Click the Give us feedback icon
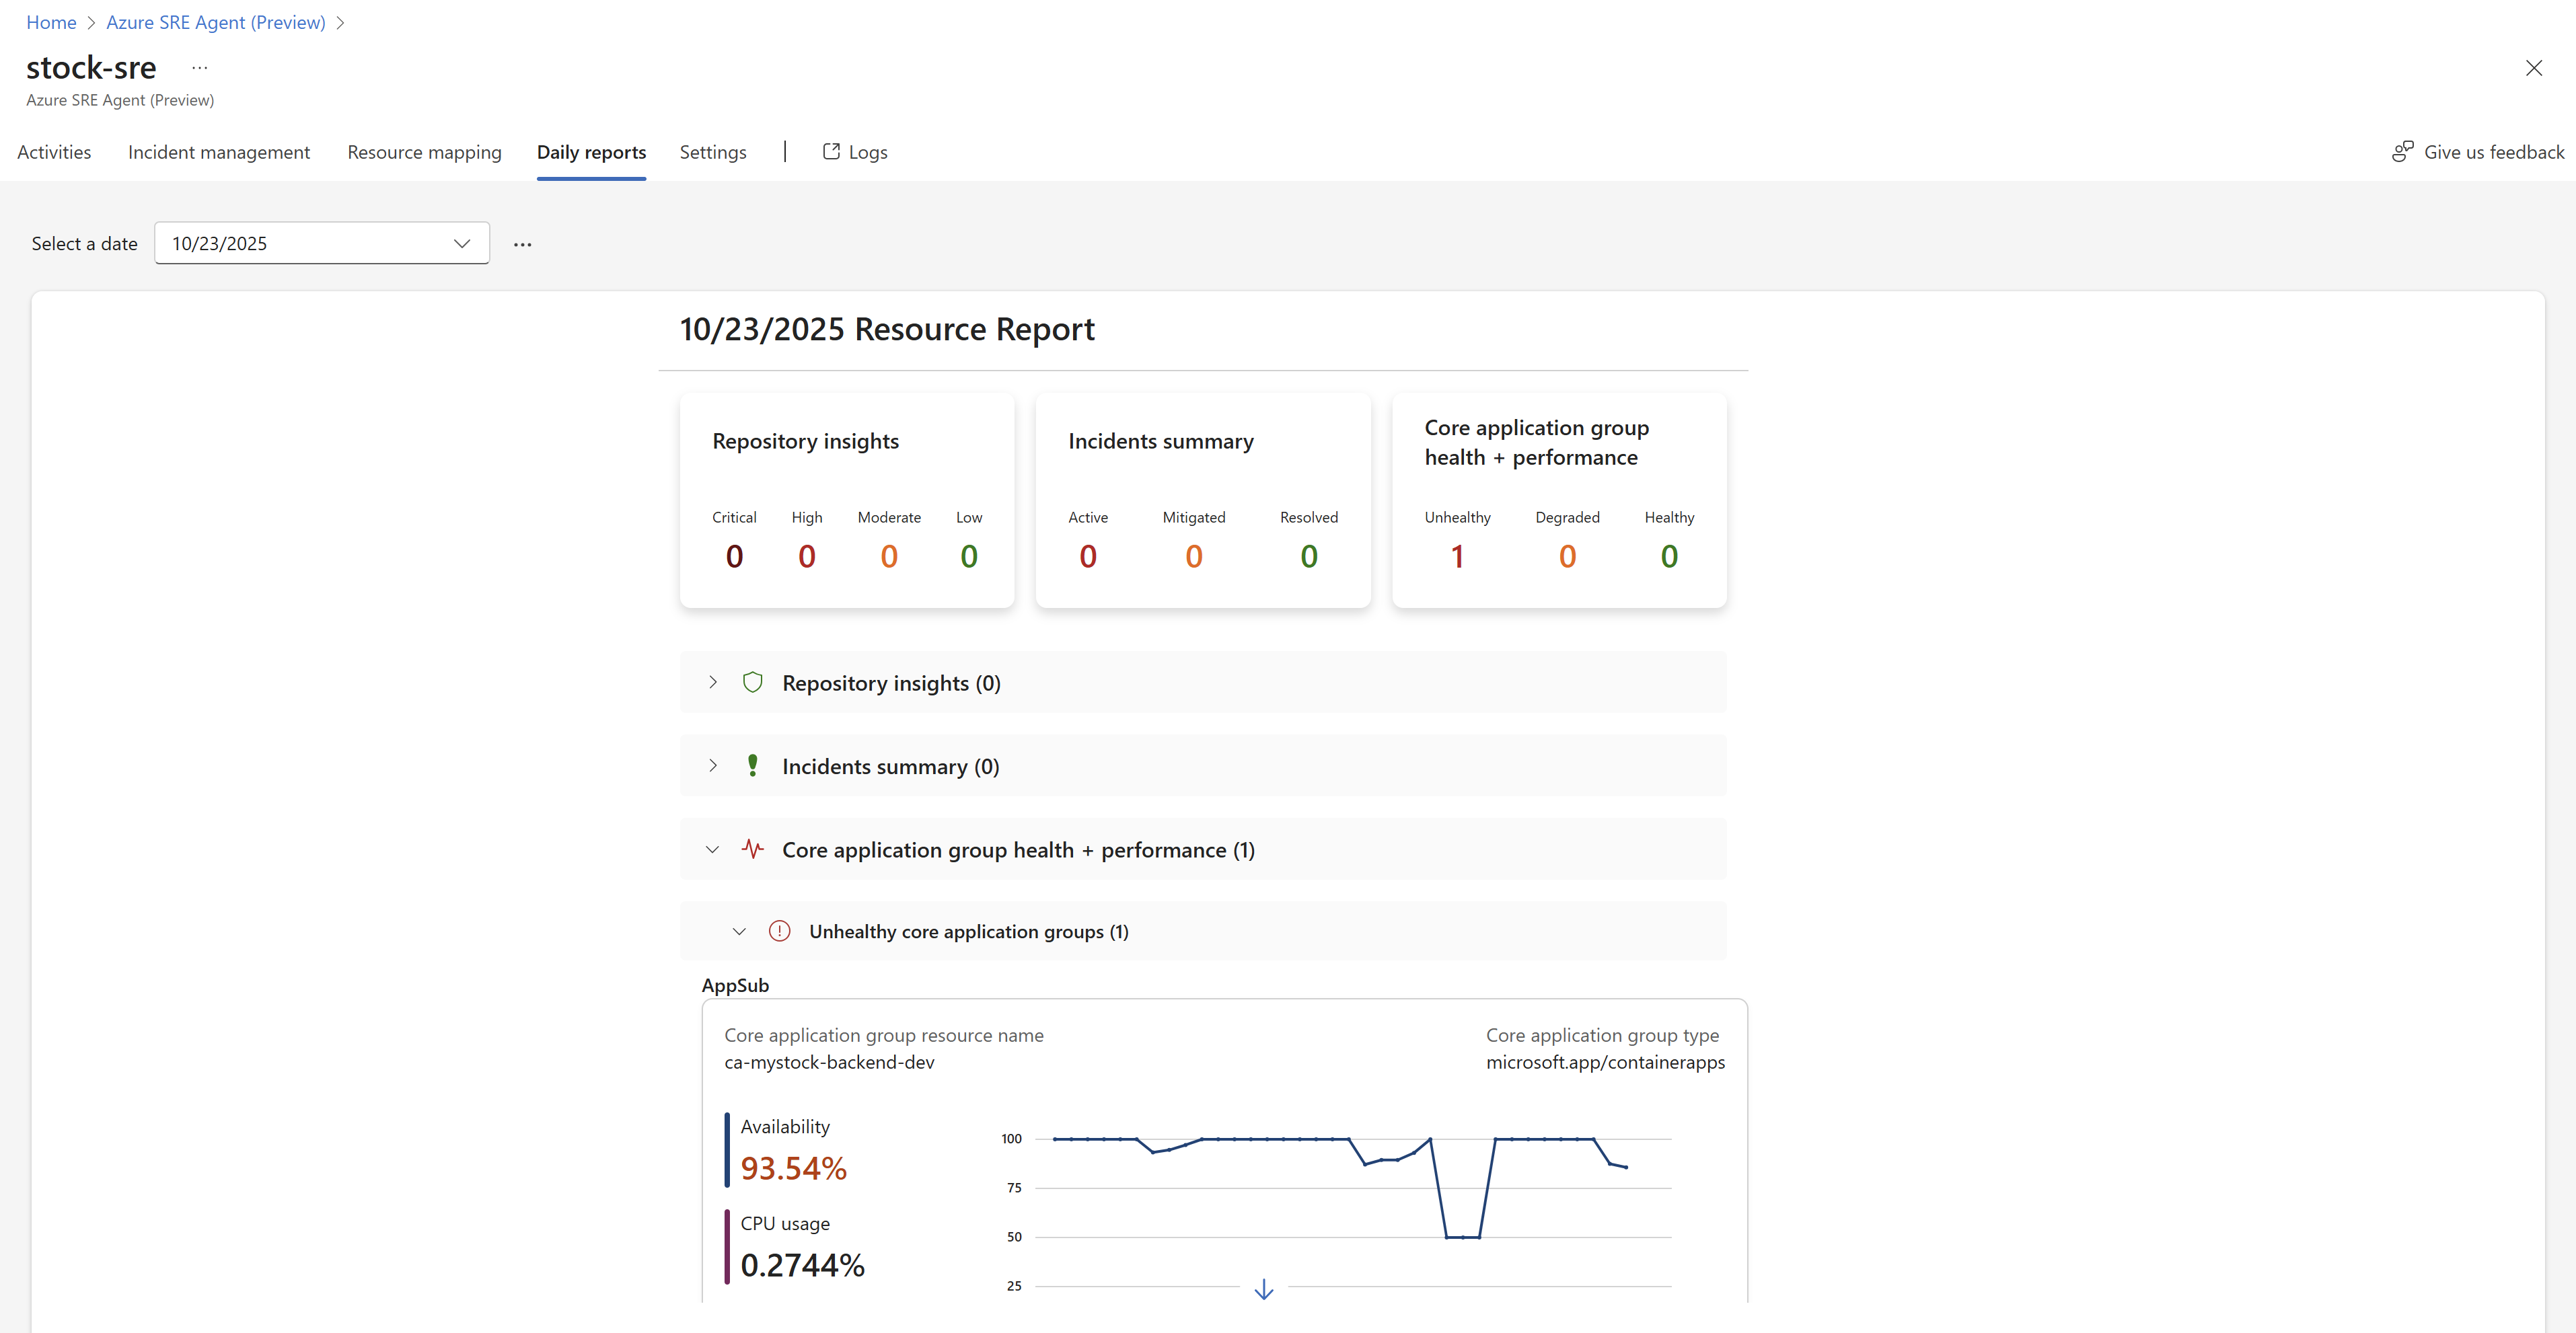The image size is (2576, 1333). 2402,152
